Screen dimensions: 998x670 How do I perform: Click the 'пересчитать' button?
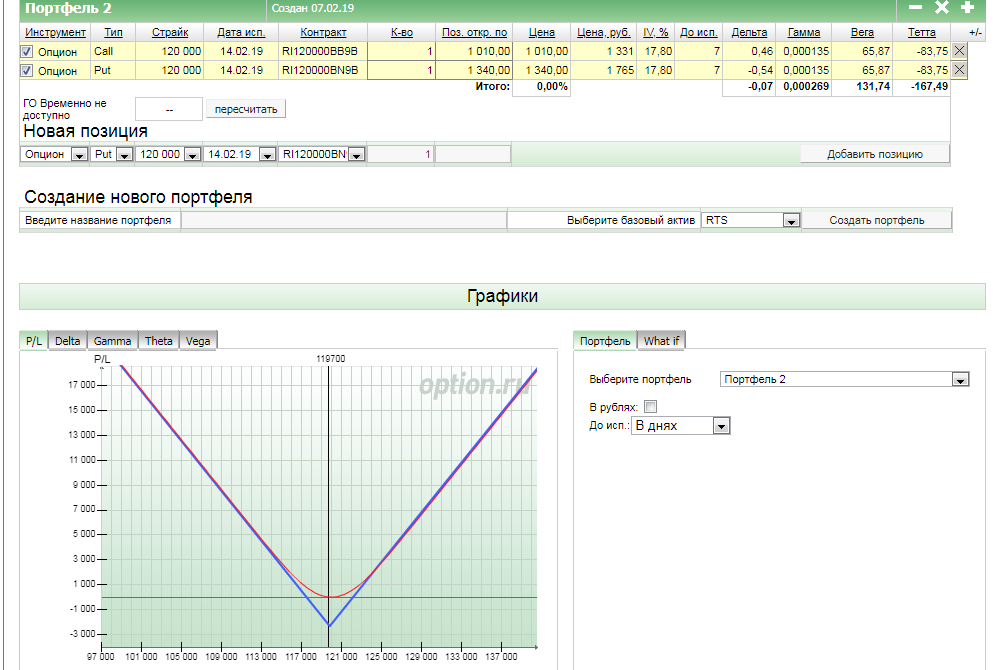tap(246, 109)
